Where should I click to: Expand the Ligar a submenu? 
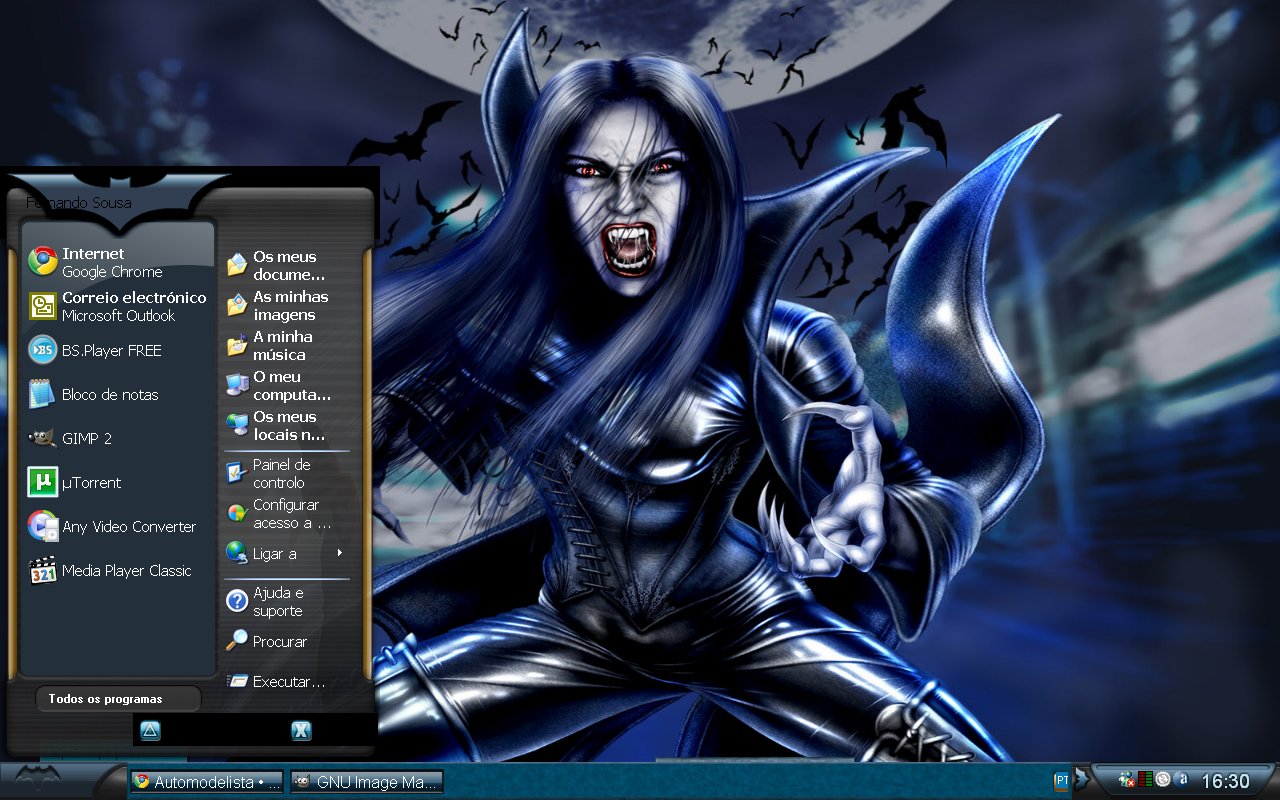coord(286,553)
